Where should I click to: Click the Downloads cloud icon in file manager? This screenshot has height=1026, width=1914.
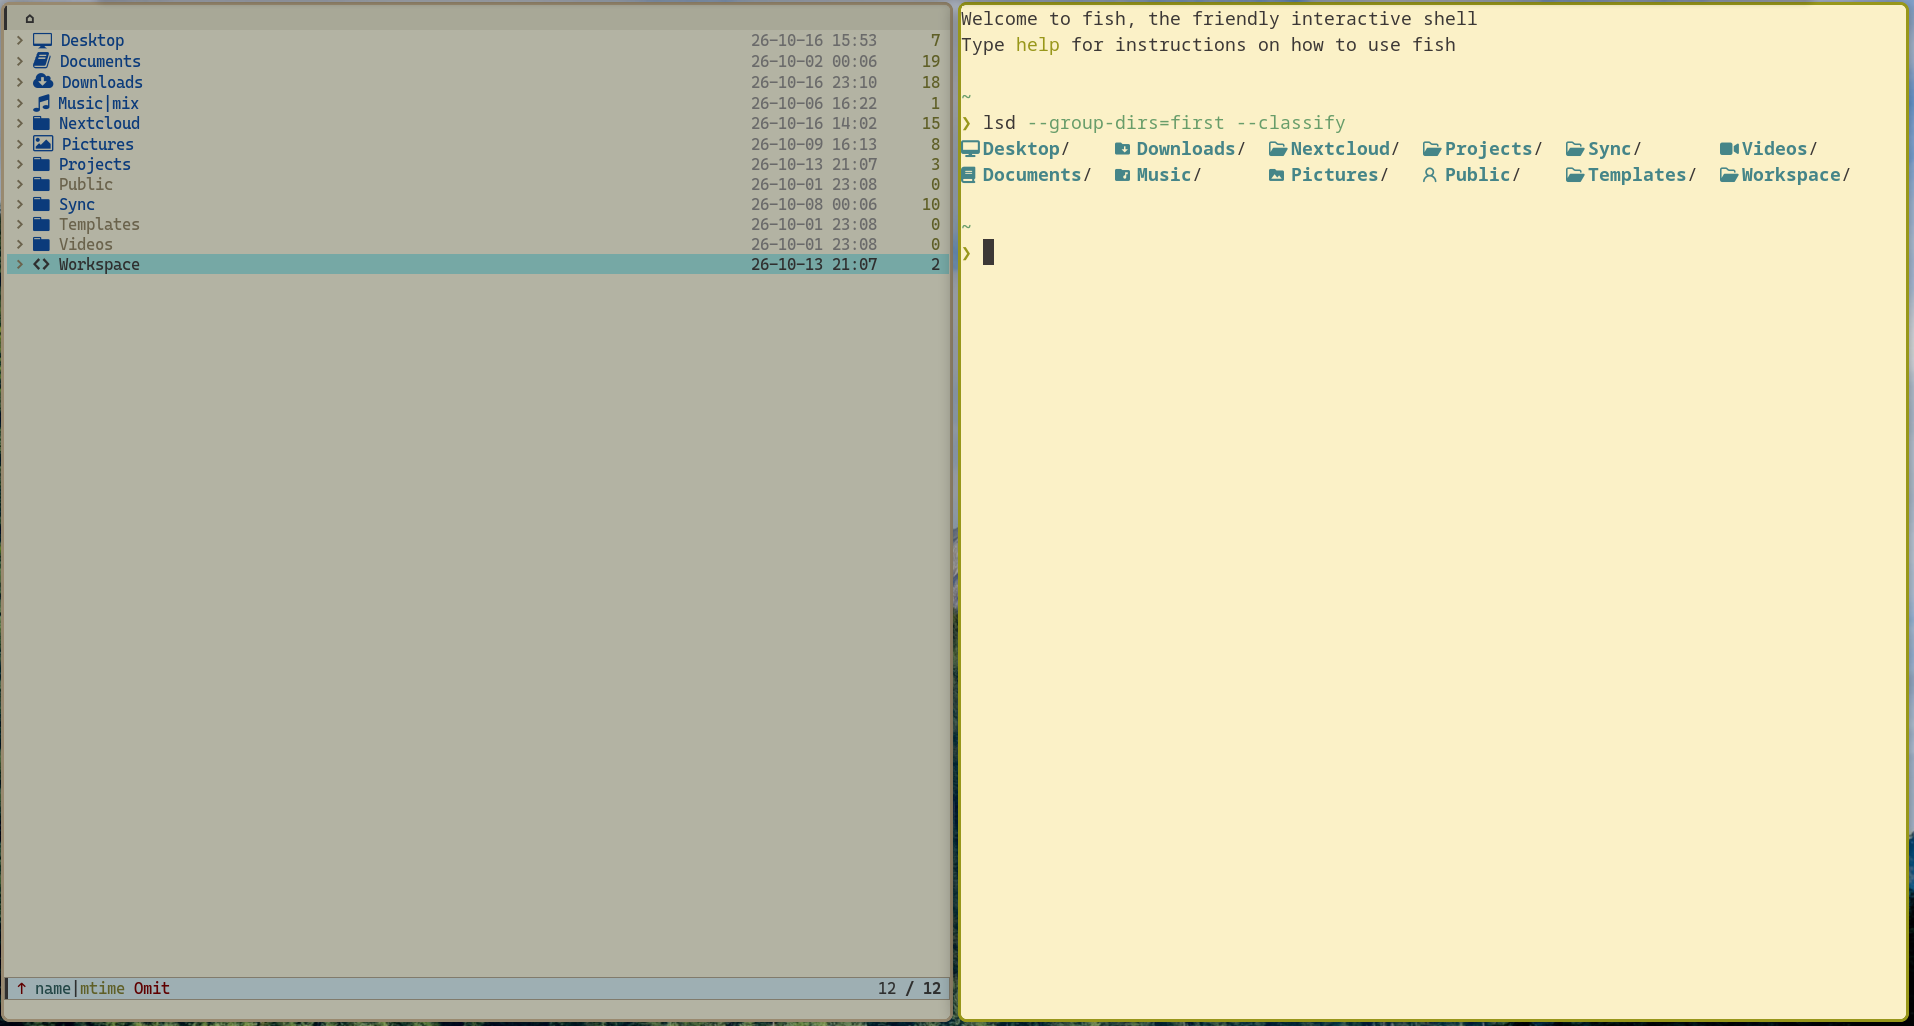[43, 82]
